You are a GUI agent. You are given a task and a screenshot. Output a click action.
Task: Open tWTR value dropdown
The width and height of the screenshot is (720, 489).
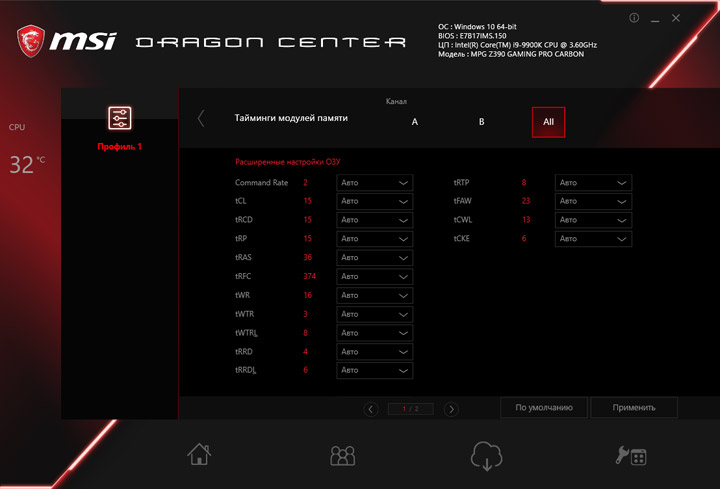pos(375,314)
